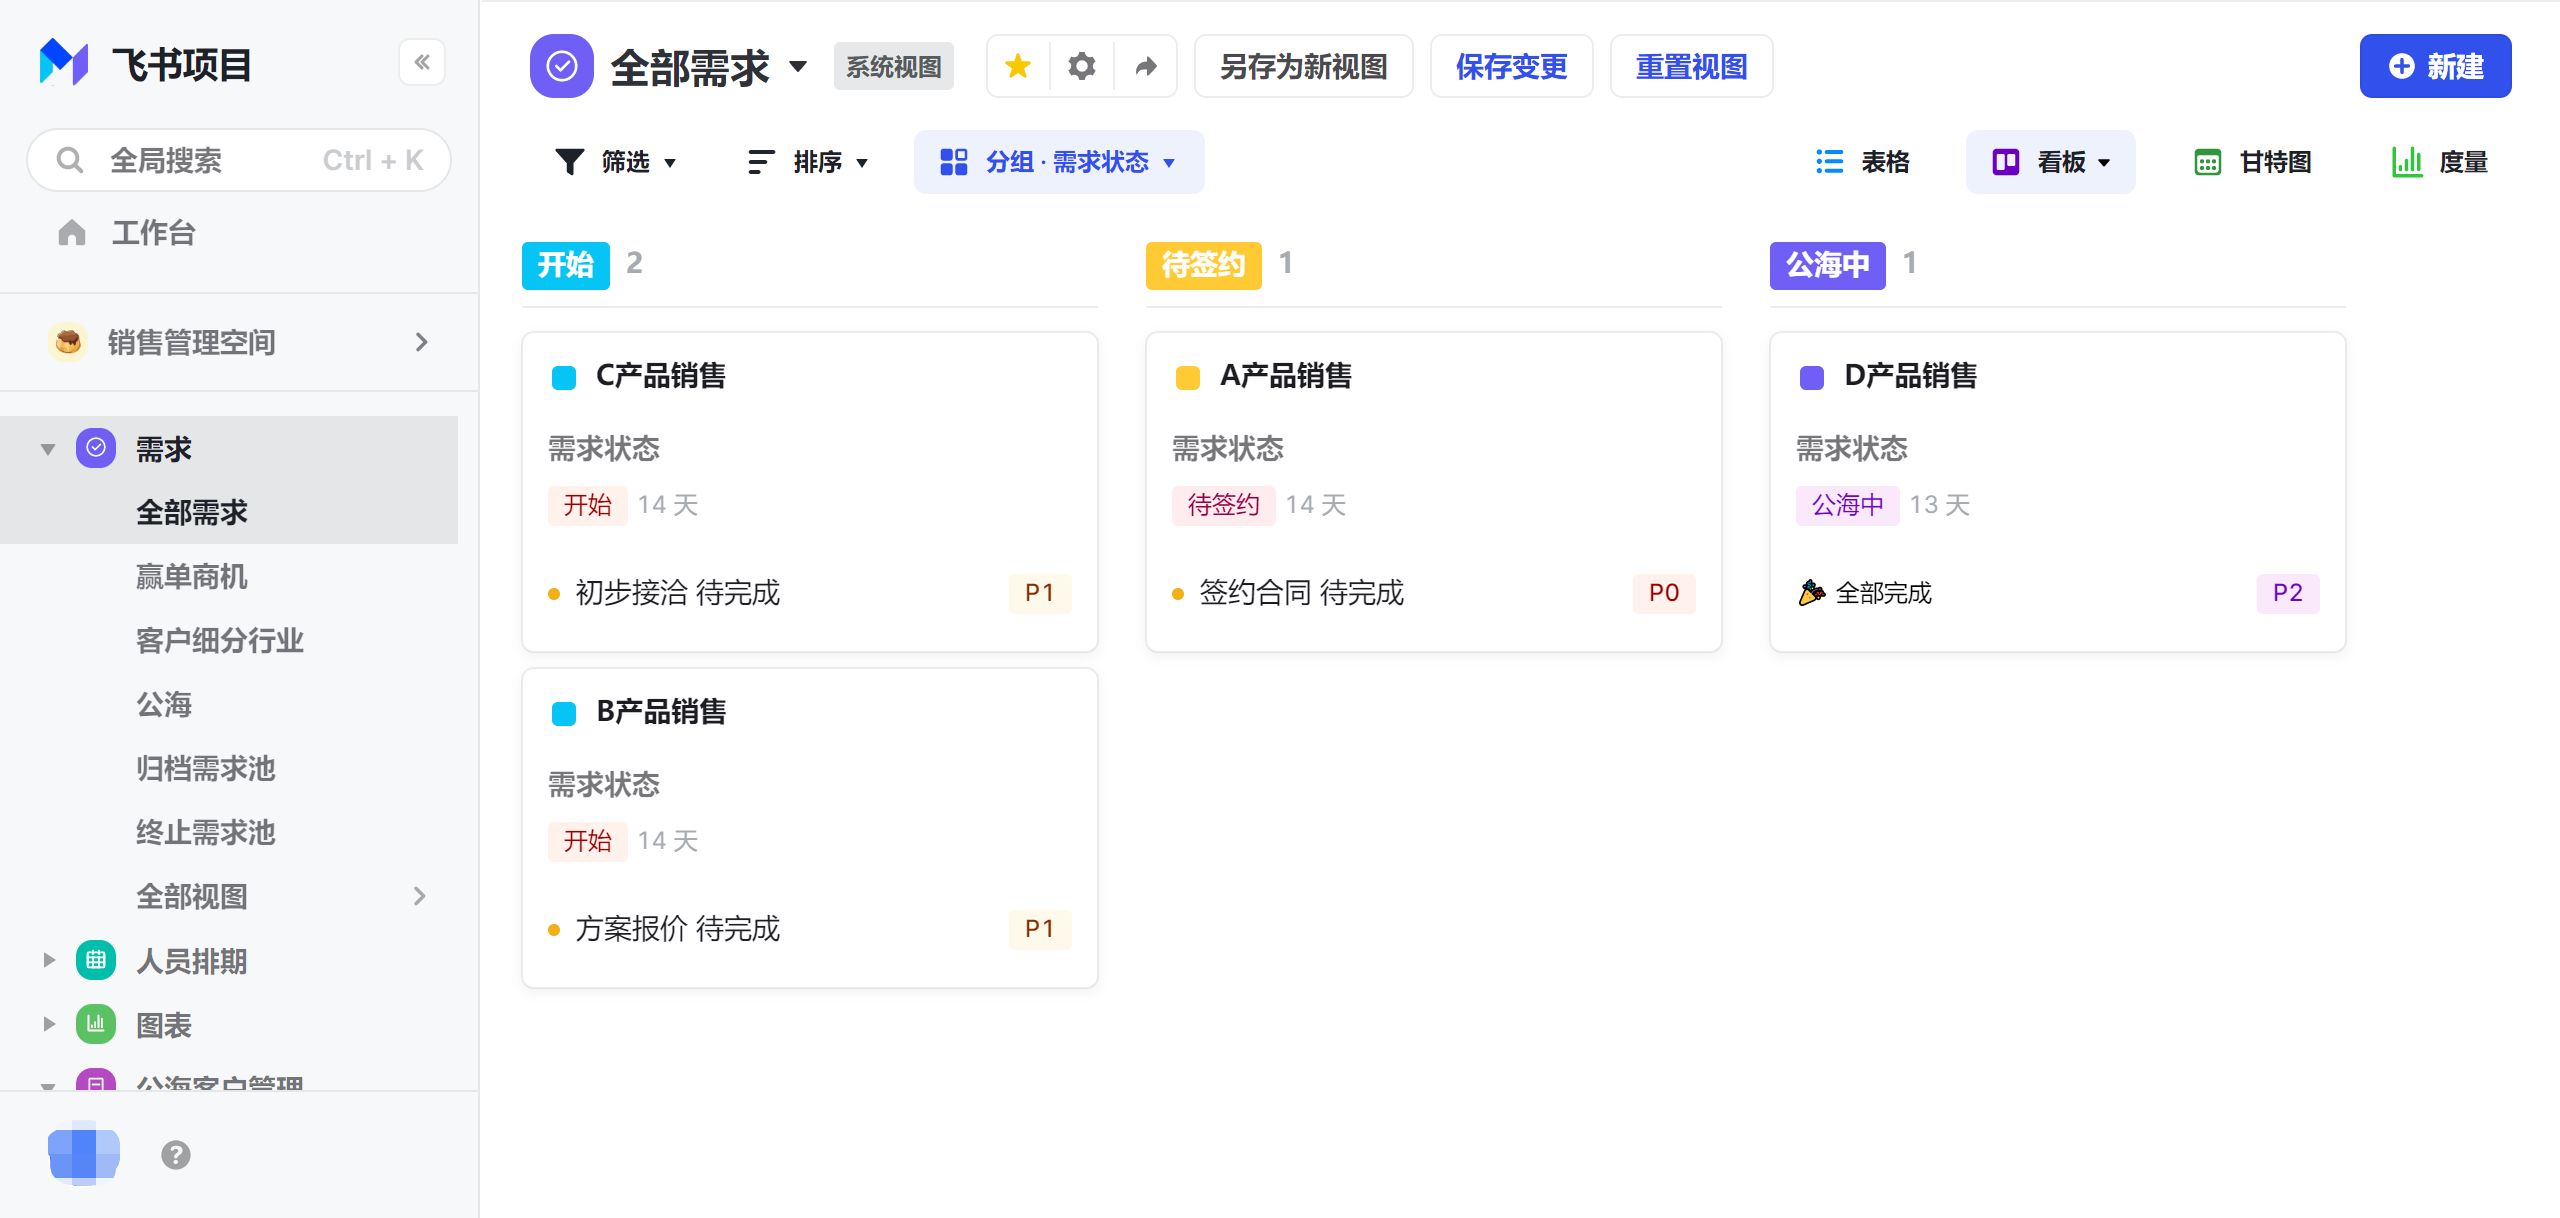This screenshot has width=2560, height=1218.
Task: Click the blurred user avatar
Action: [x=84, y=1153]
